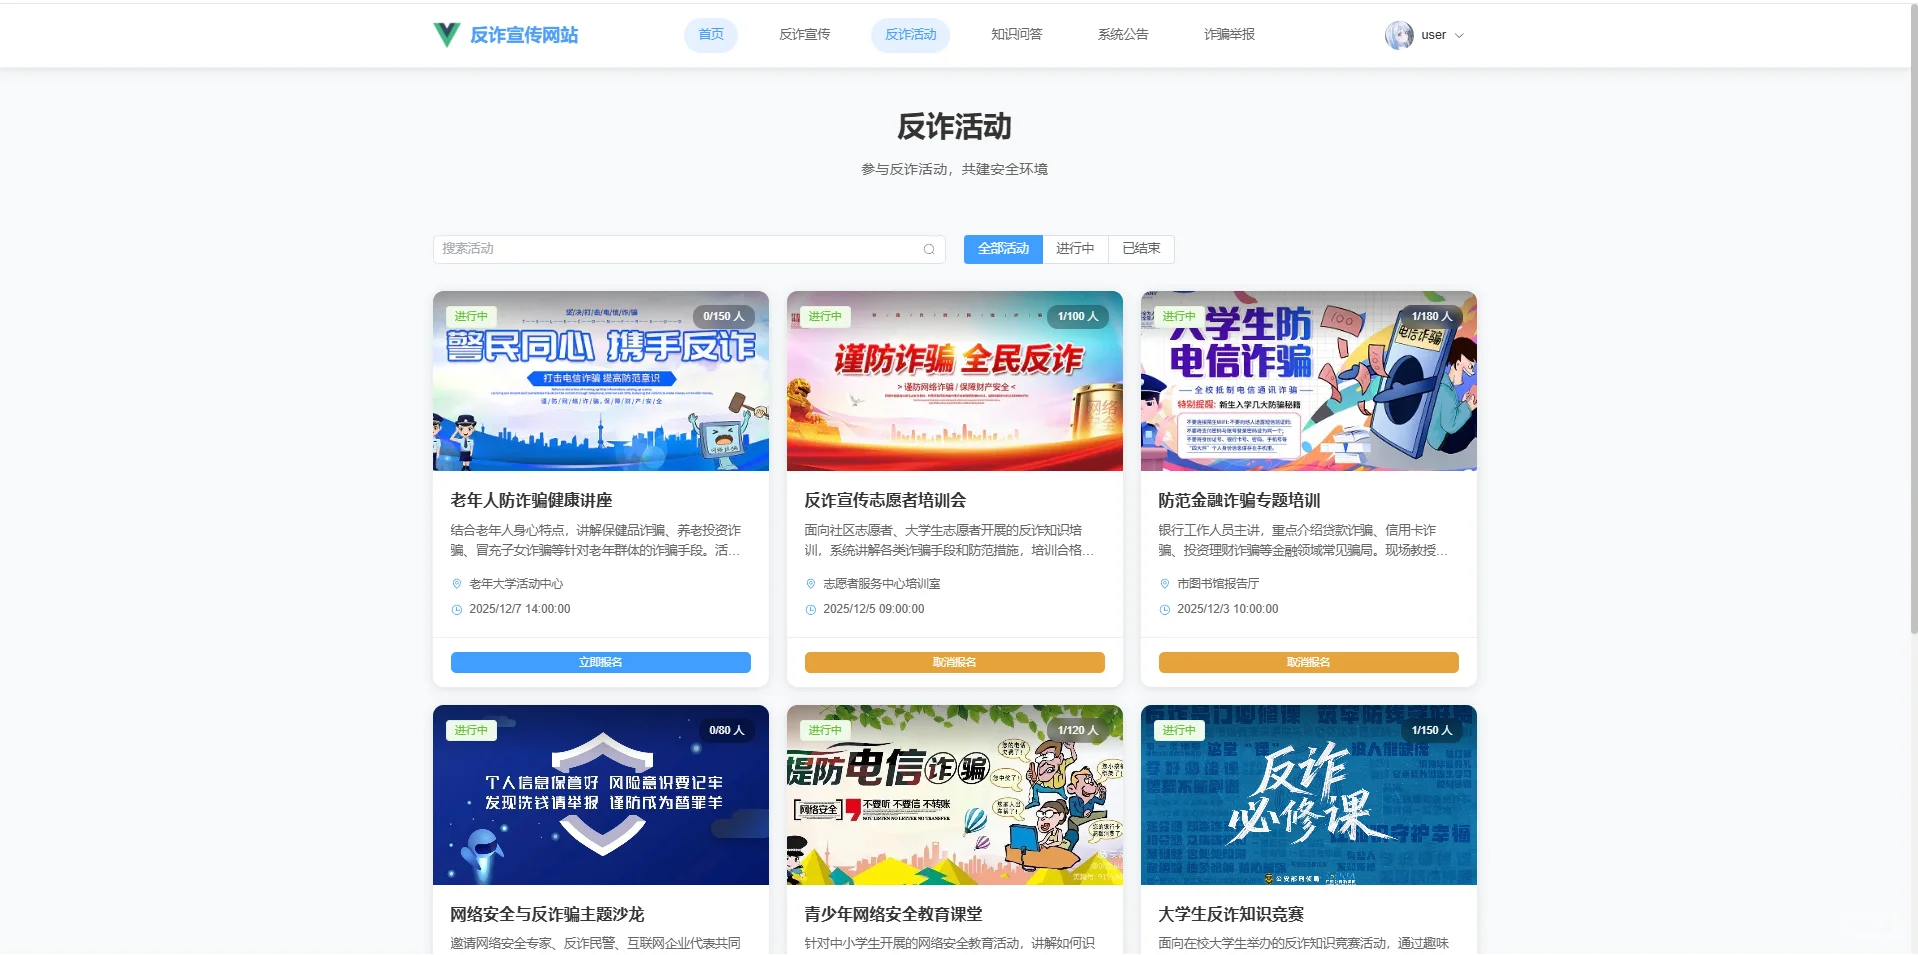This screenshot has height=955, width=1918.
Task: Click the clock icon beside 2025/12/7 14:00:00
Action: [456, 609]
